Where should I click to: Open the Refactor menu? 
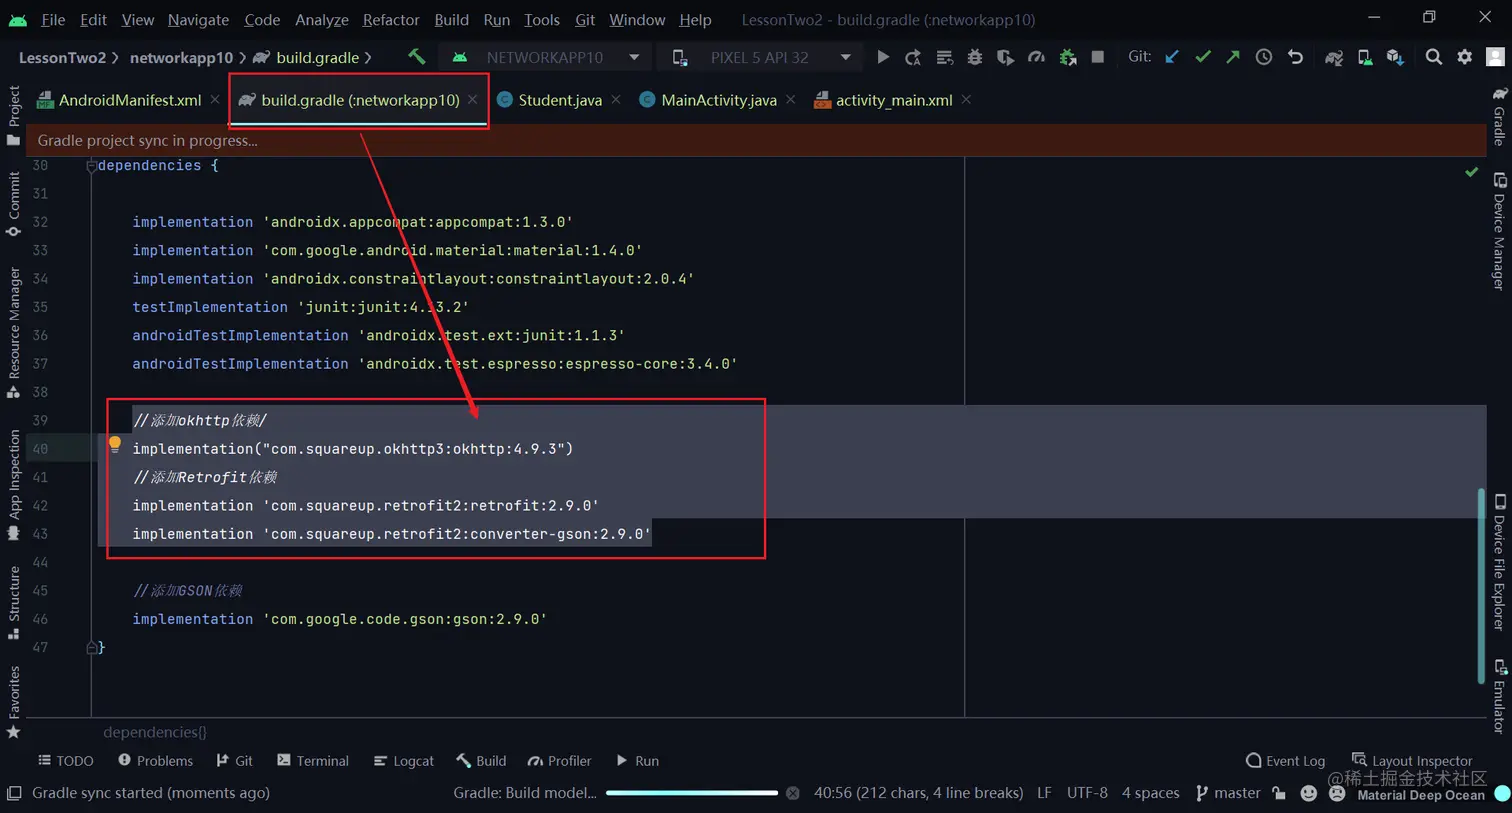pos(391,19)
